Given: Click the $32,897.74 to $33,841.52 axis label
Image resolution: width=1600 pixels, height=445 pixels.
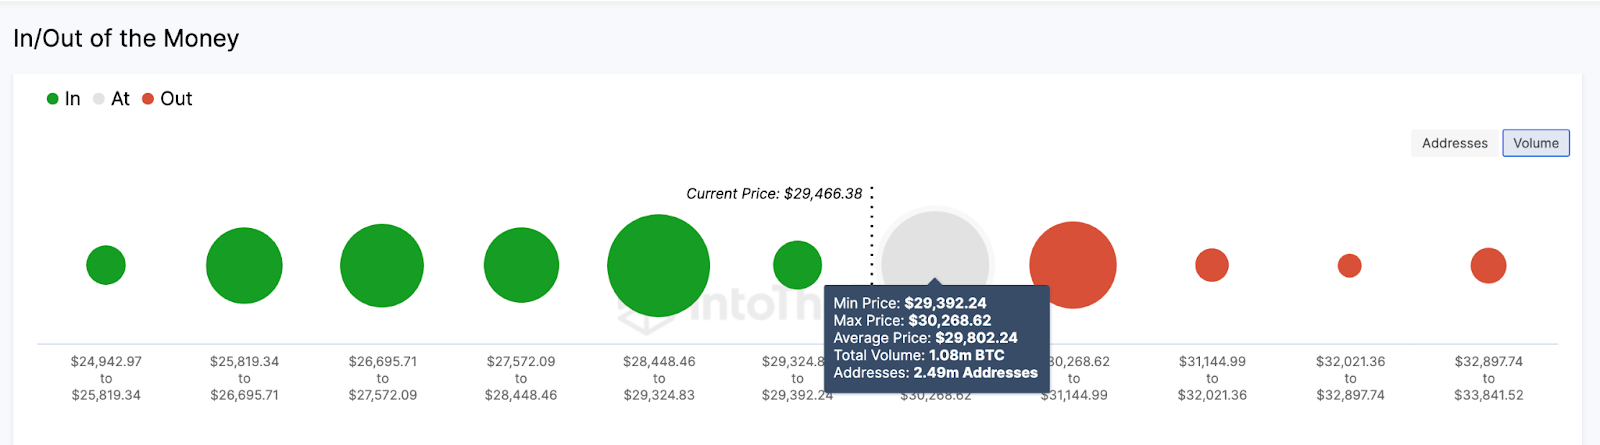Looking at the screenshot, I should [x=1488, y=378].
